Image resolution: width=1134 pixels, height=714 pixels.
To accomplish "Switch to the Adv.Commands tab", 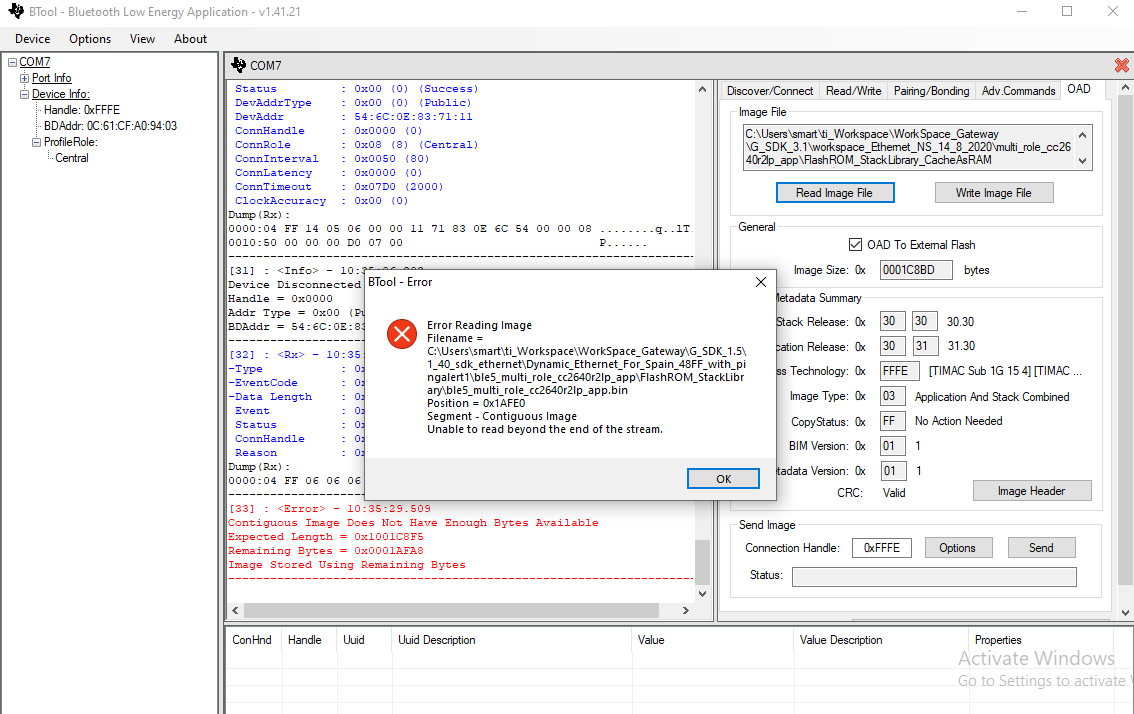I will 1018,90.
